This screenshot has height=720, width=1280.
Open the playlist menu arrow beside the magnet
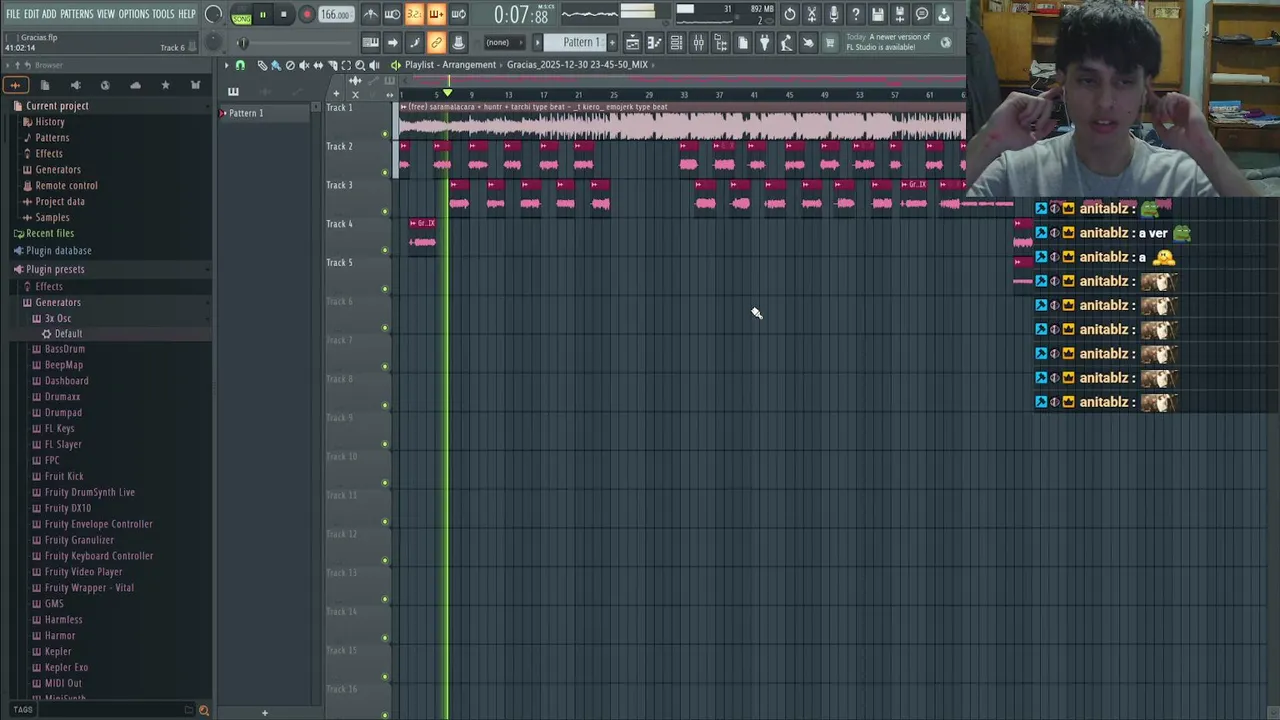[227, 65]
